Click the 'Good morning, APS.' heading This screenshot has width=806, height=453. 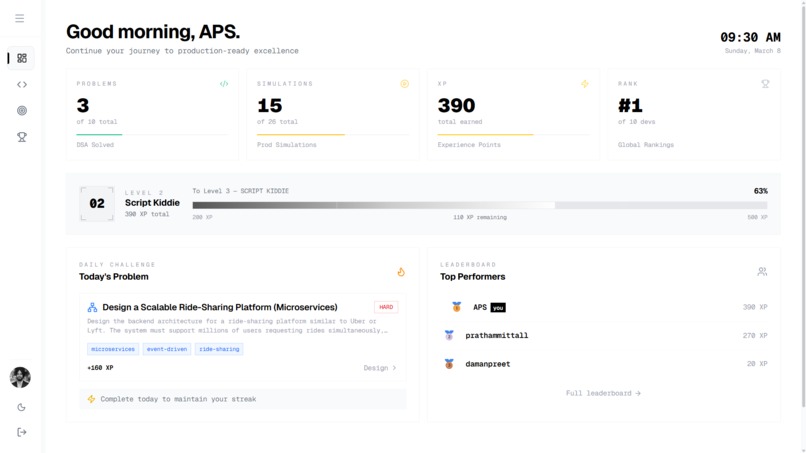click(x=153, y=31)
